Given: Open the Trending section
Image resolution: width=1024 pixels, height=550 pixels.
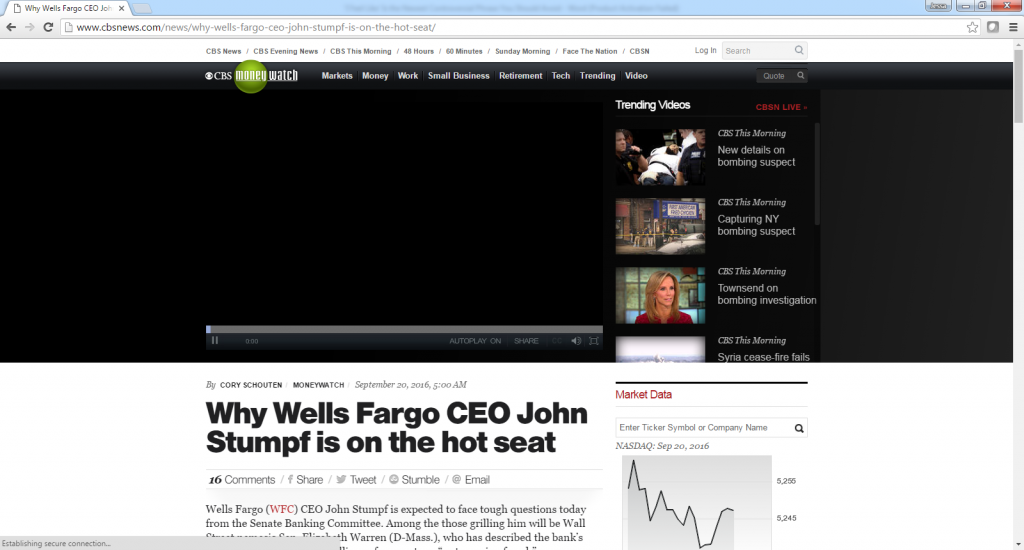Looking at the screenshot, I should [598, 76].
